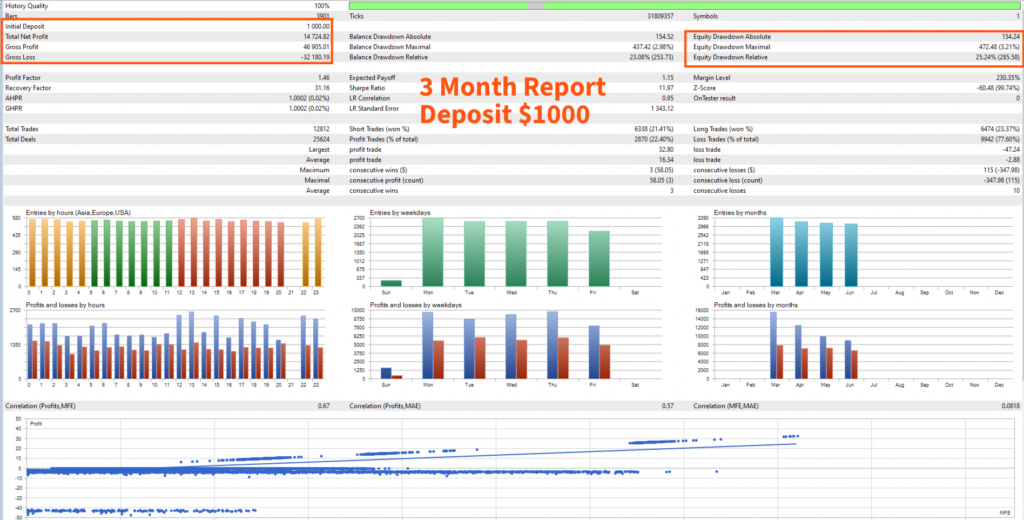Select the largest profit trade value 32.80
This screenshot has height=520, width=1024.
point(667,150)
